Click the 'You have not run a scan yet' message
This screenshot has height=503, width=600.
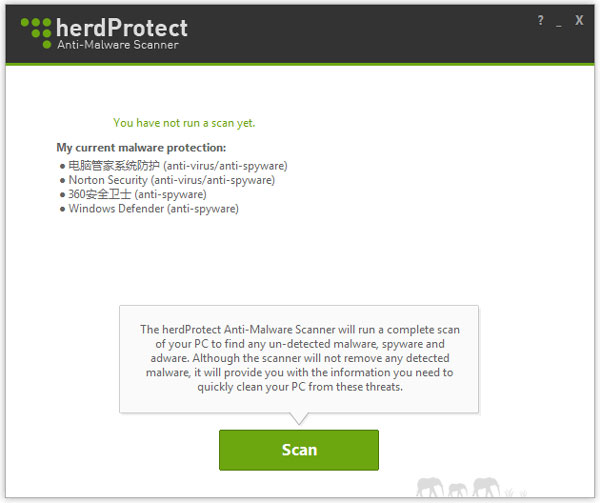184,123
